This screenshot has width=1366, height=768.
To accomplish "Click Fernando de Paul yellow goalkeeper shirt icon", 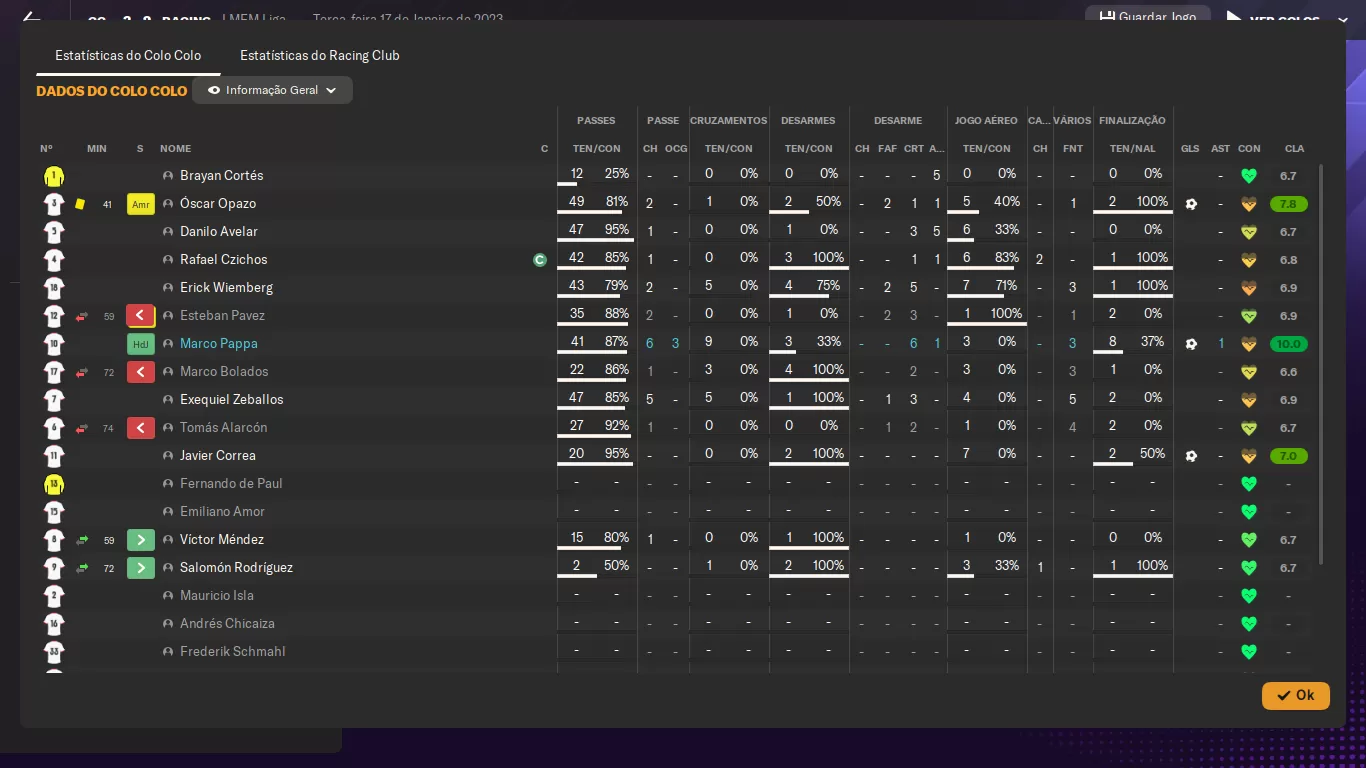I will coord(54,484).
